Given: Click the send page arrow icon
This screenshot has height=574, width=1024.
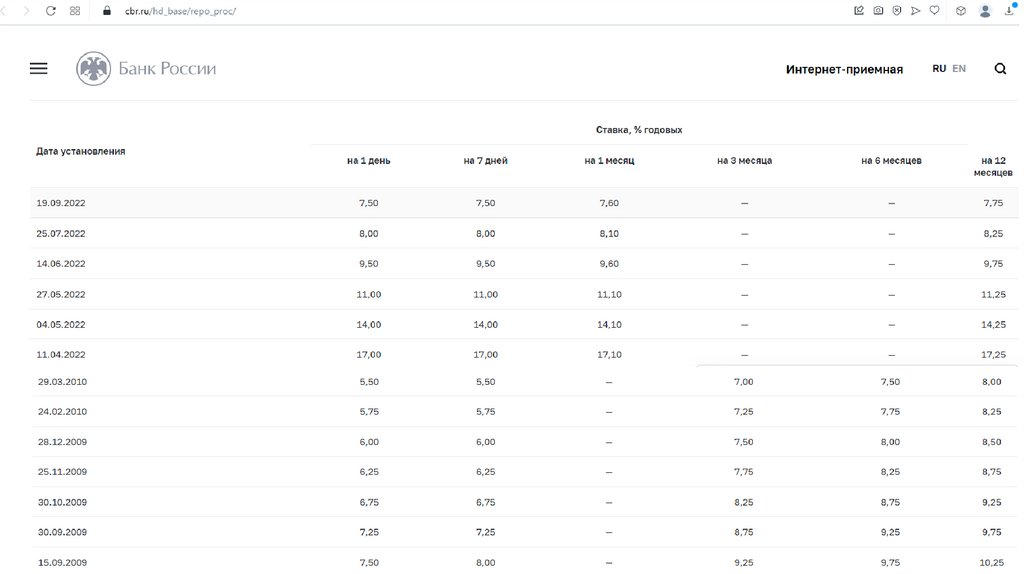Looking at the screenshot, I should (916, 11).
